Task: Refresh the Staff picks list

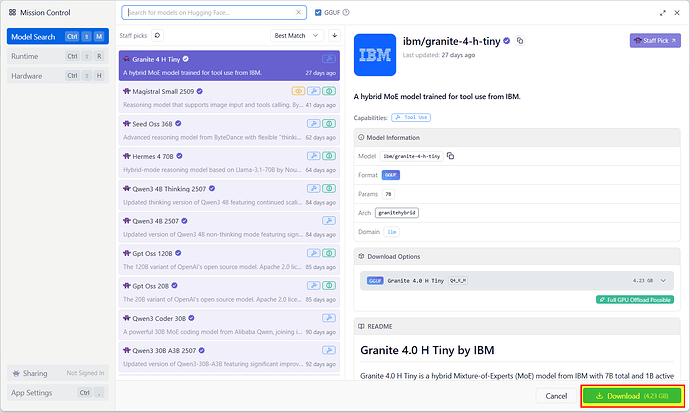Action: click(157, 35)
